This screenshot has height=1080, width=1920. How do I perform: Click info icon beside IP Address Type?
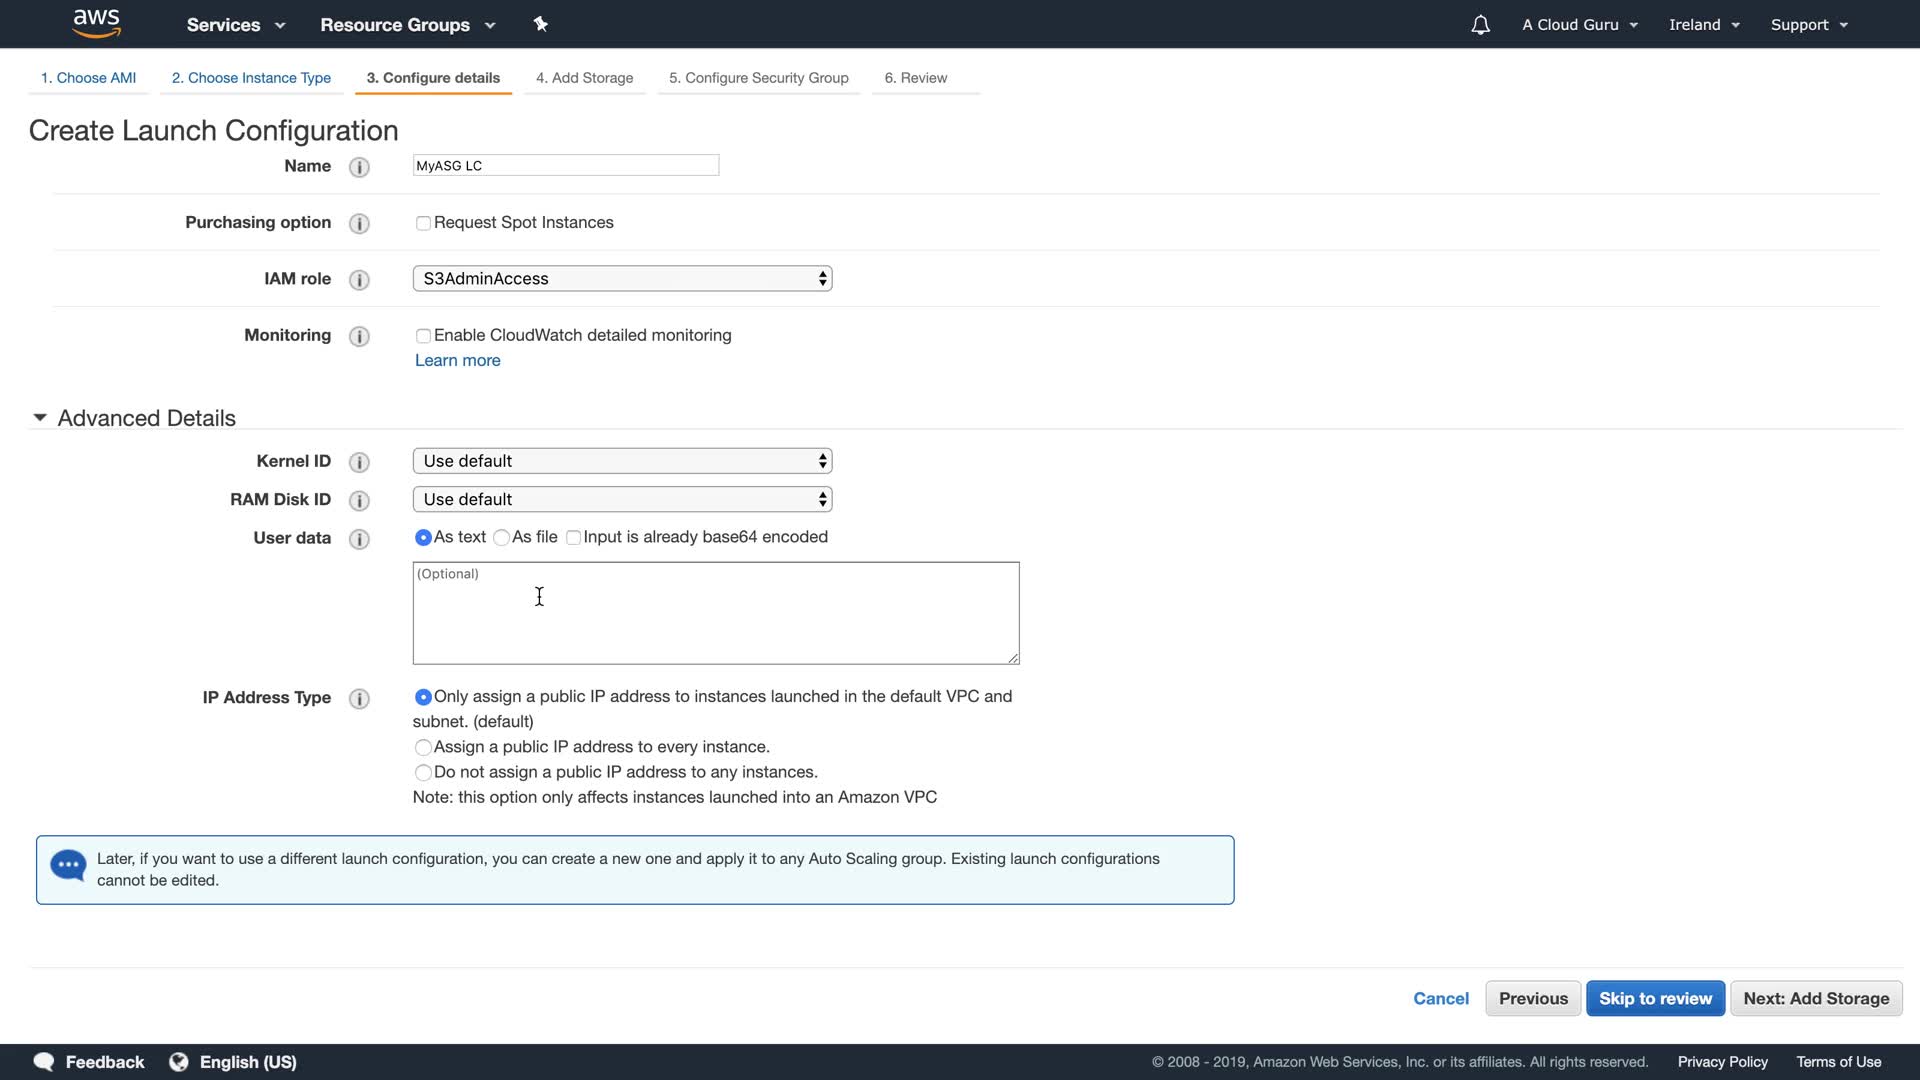click(359, 698)
